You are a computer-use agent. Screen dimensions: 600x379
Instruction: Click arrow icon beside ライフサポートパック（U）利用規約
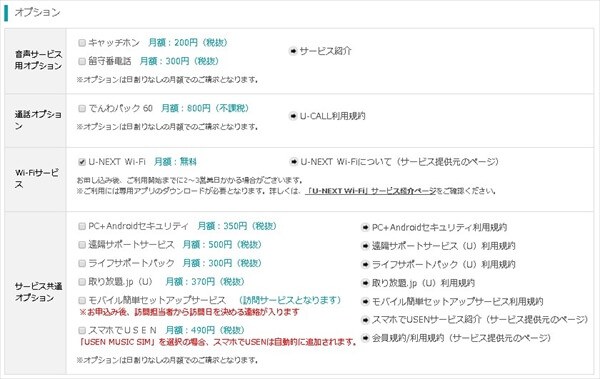(365, 265)
